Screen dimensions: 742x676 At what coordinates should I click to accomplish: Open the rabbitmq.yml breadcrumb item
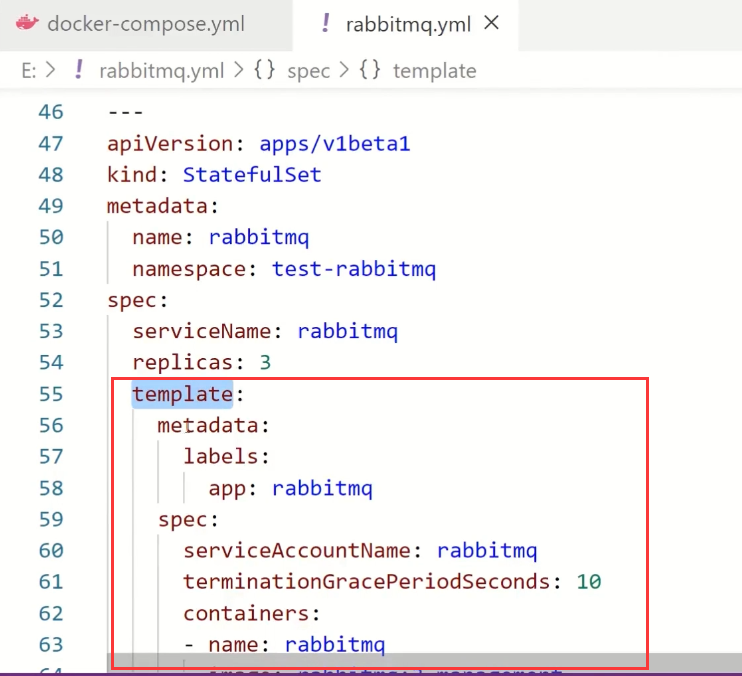pyautogui.click(x=161, y=71)
